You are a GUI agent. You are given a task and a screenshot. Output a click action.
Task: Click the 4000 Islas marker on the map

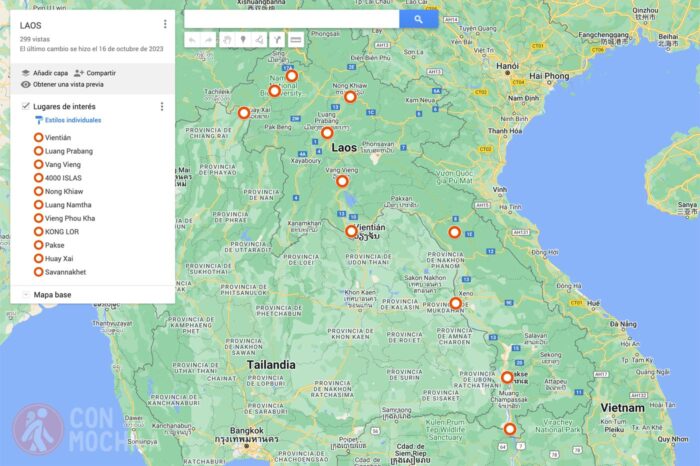[x=510, y=429]
